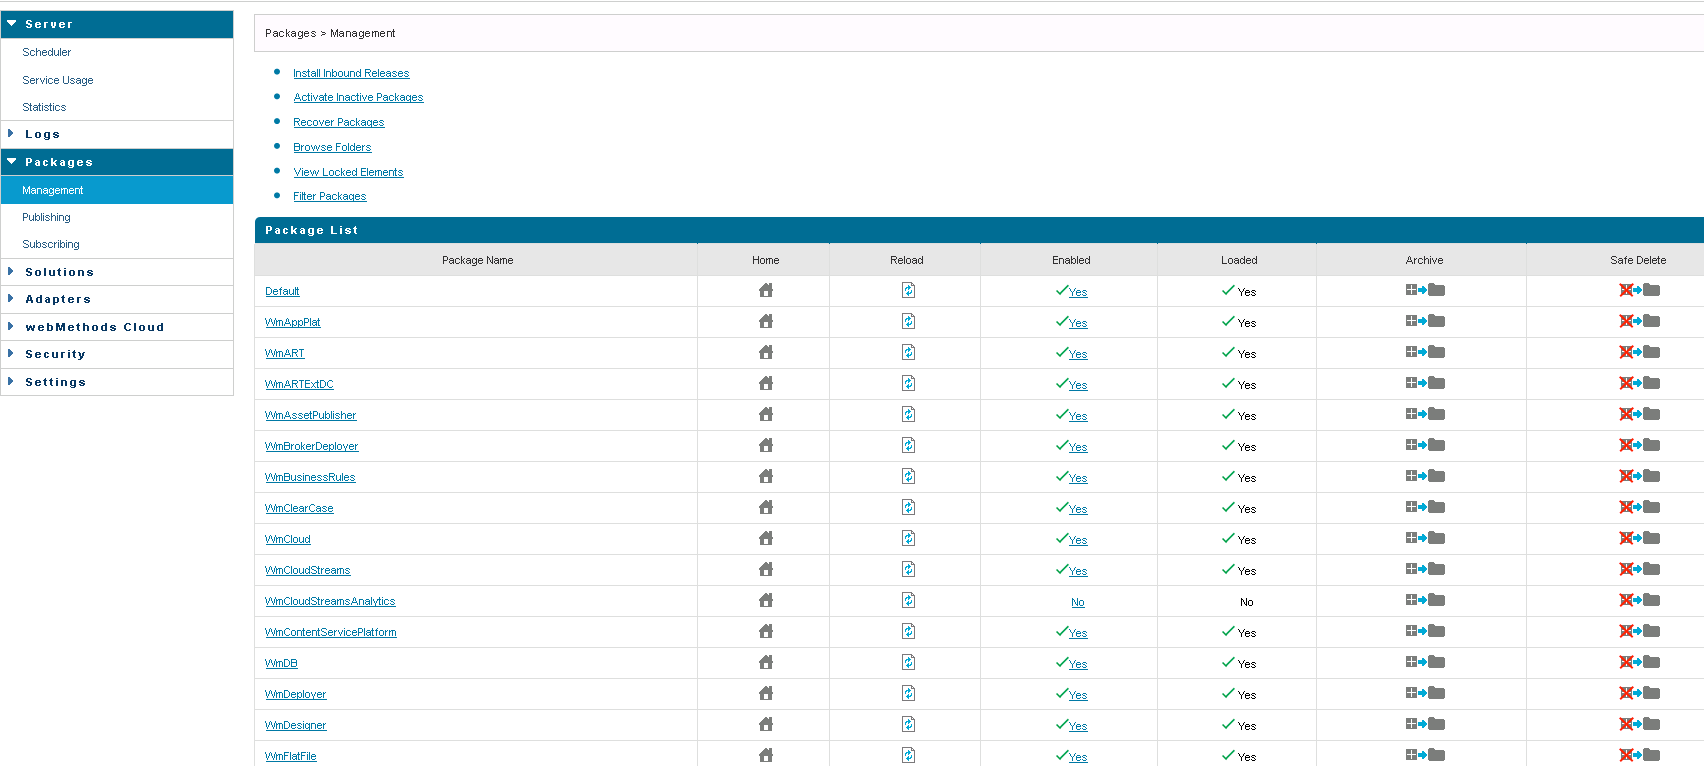Reload the WmDeployer package
The width and height of the screenshot is (1704, 766).
[x=908, y=693]
